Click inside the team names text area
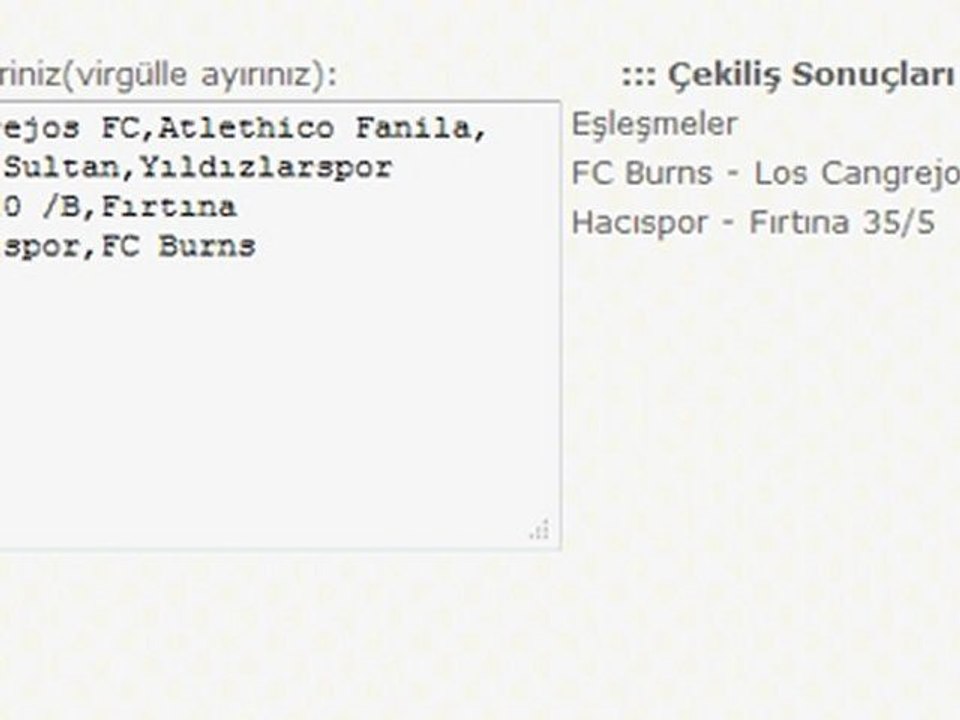Image resolution: width=960 pixels, height=720 pixels. [x=279, y=326]
